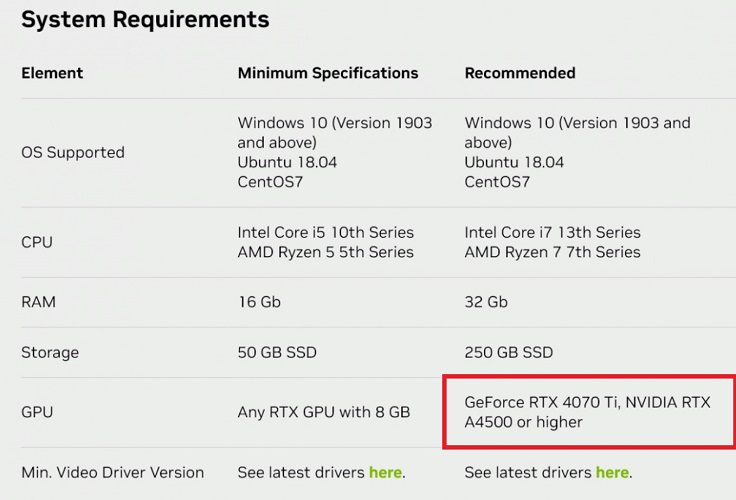736x500 pixels.
Task: Click the Recommended column header
Action: point(520,73)
